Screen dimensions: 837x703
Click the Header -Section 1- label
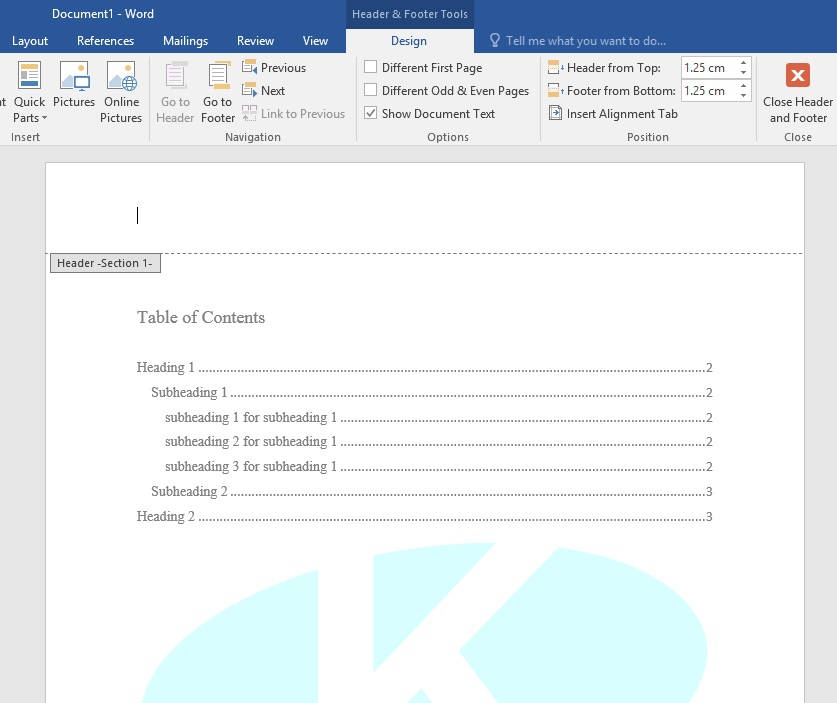pyautogui.click(x=105, y=263)
